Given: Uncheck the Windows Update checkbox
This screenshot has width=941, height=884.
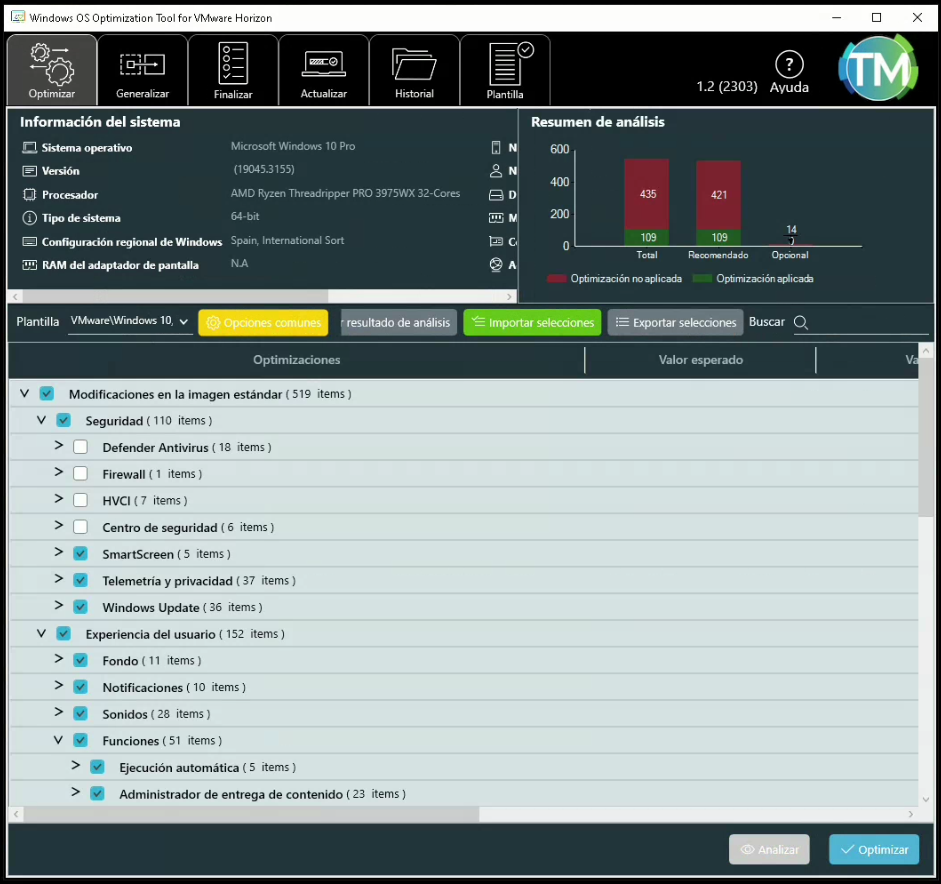Looking at the screenshot, I should pyautogui.click(x=81, y=607).
